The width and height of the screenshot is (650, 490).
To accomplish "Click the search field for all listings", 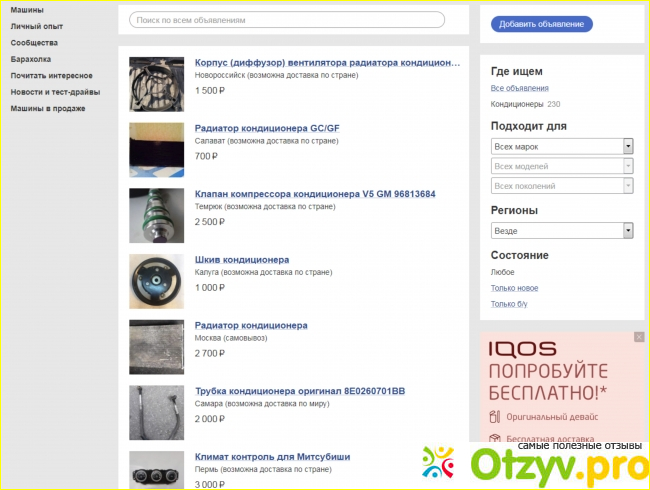I will point(288,20).
